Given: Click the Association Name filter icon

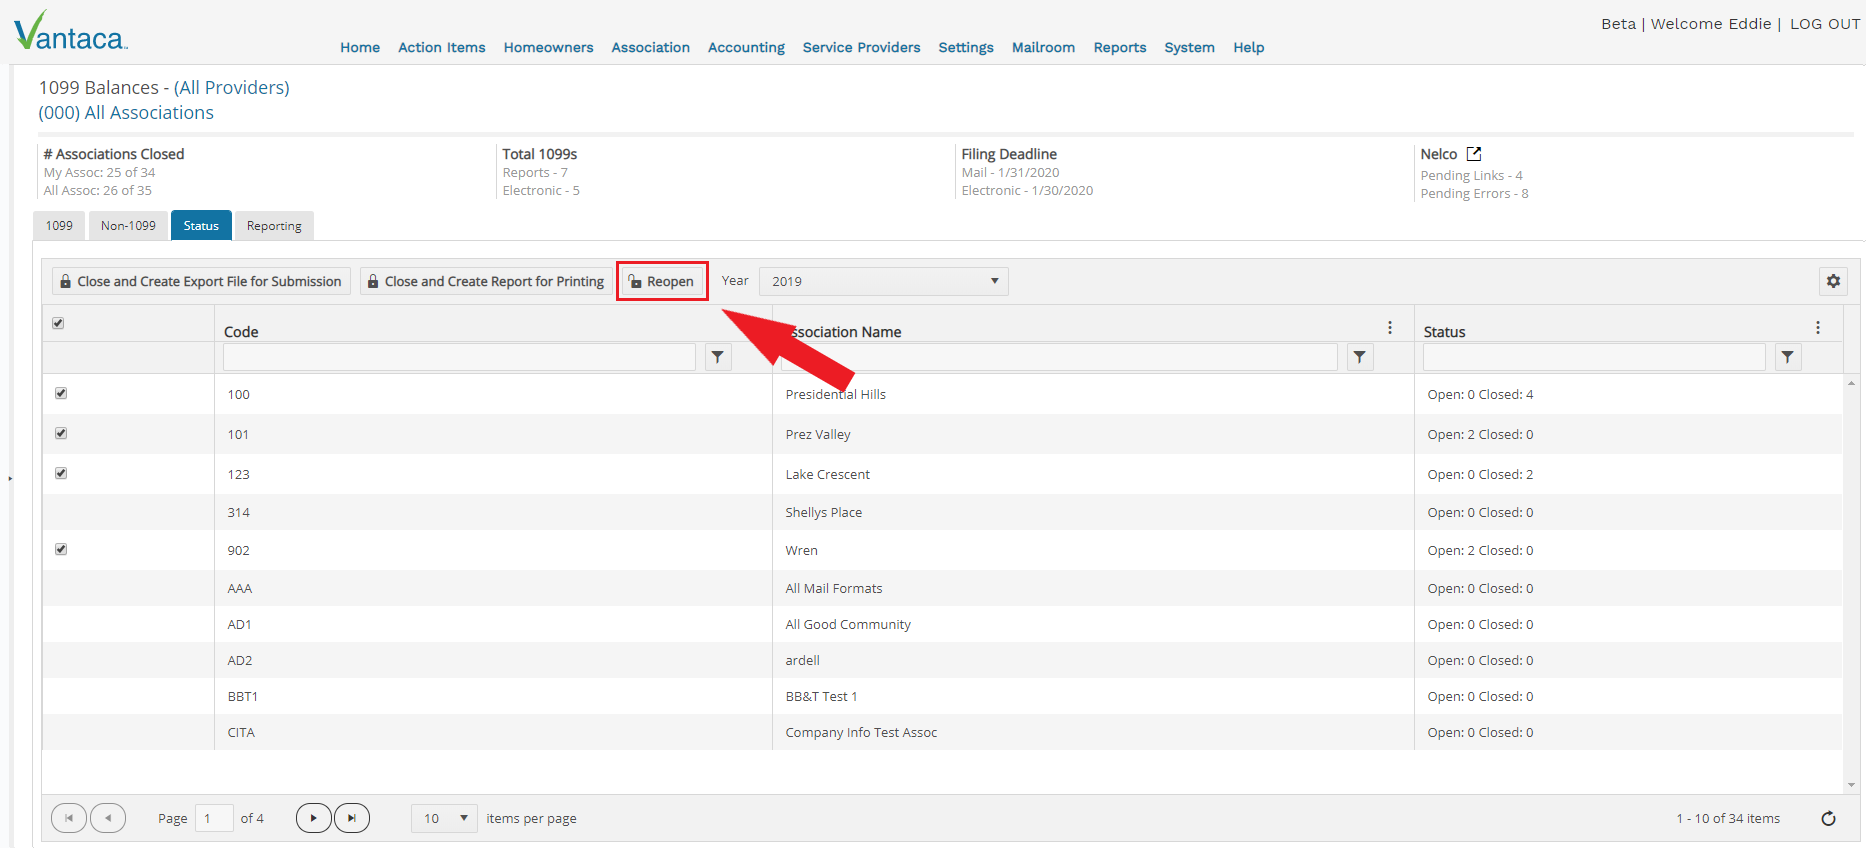Looking at the screenshot, I should [1359, 357].
